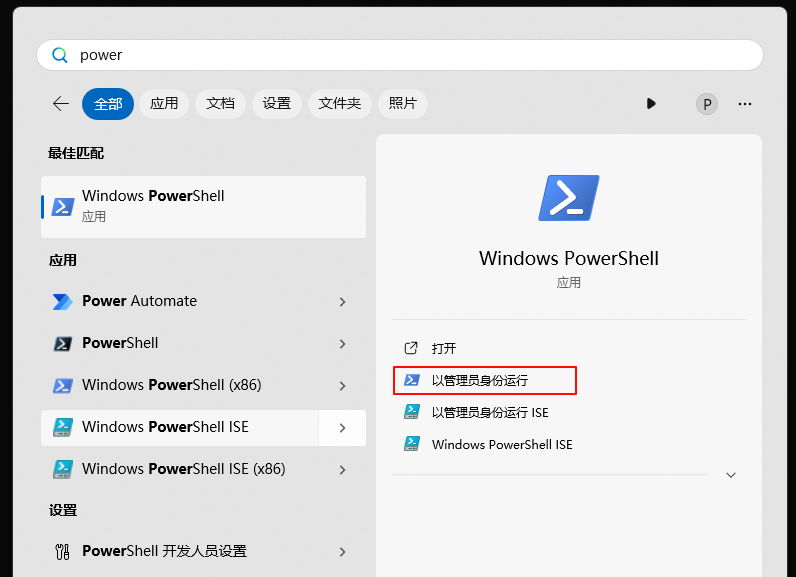This screenshot has width=796, height=577.
Task: Run PowerShell via 以管理员身份运行
Action: tap(485, 380)
